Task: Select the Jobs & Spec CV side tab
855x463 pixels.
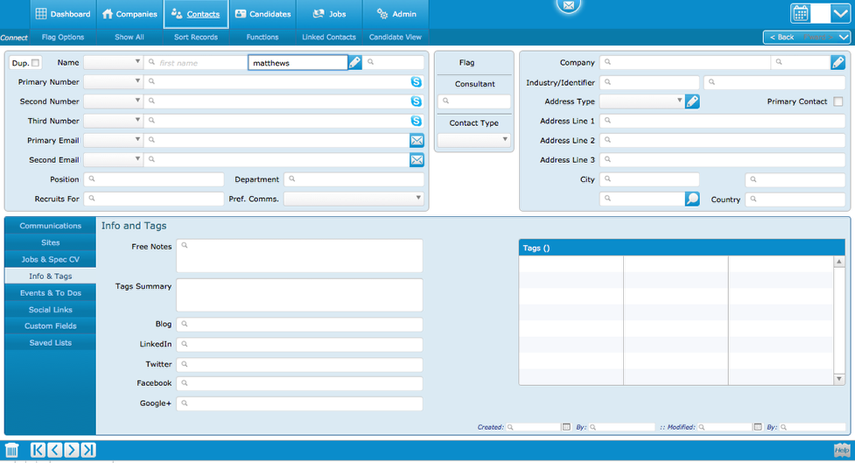Action: point(50,260)
